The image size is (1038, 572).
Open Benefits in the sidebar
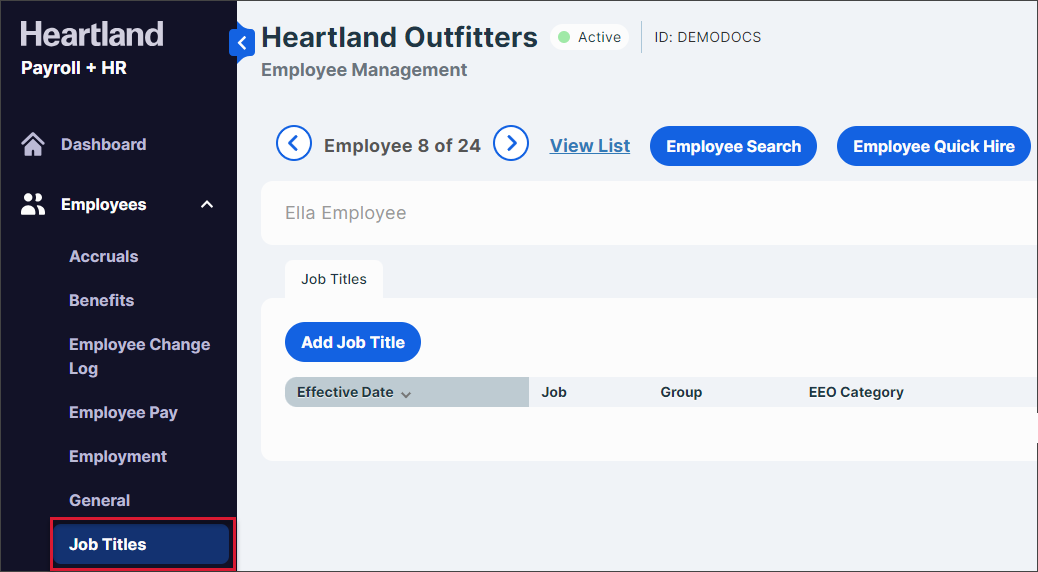point(101,301)
